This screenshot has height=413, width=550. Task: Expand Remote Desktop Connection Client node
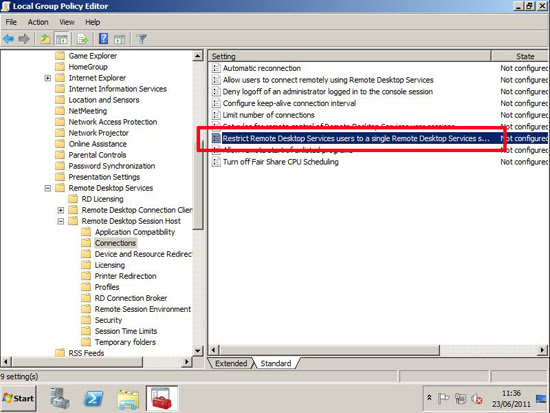[61, 210]
